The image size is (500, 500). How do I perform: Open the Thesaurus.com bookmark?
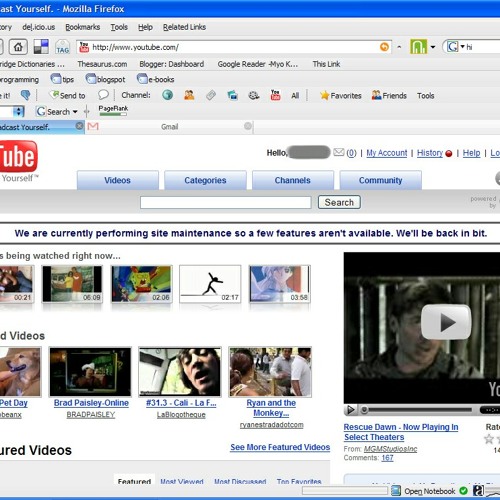point(102,64)
